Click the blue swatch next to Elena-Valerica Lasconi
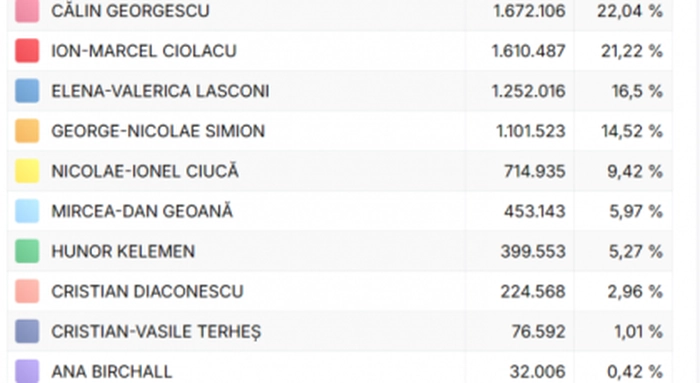The width and height of the screenshot is (700, 383). pos(27,91)
